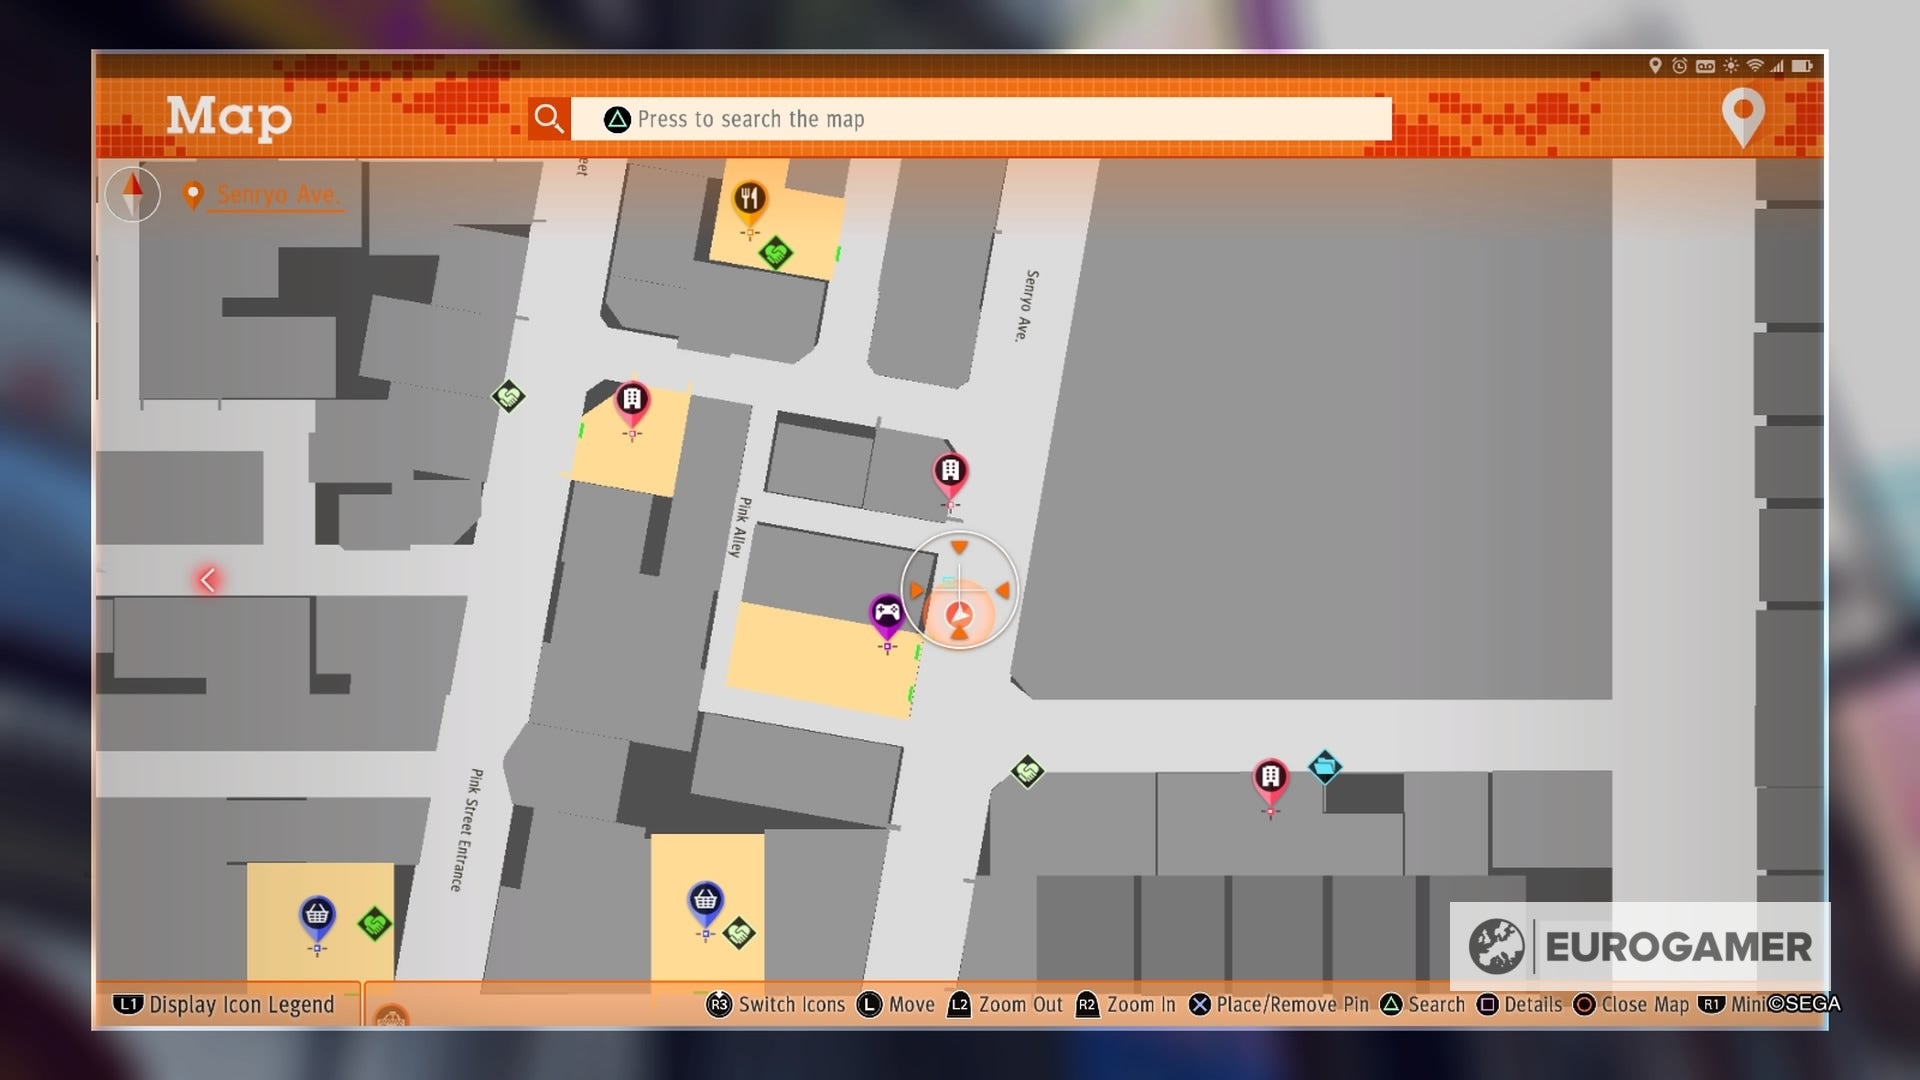Click the Zoom Out prompt
Image resolution: width=1920 pixels, height=1080 pixels.
click(1005, 1004)
